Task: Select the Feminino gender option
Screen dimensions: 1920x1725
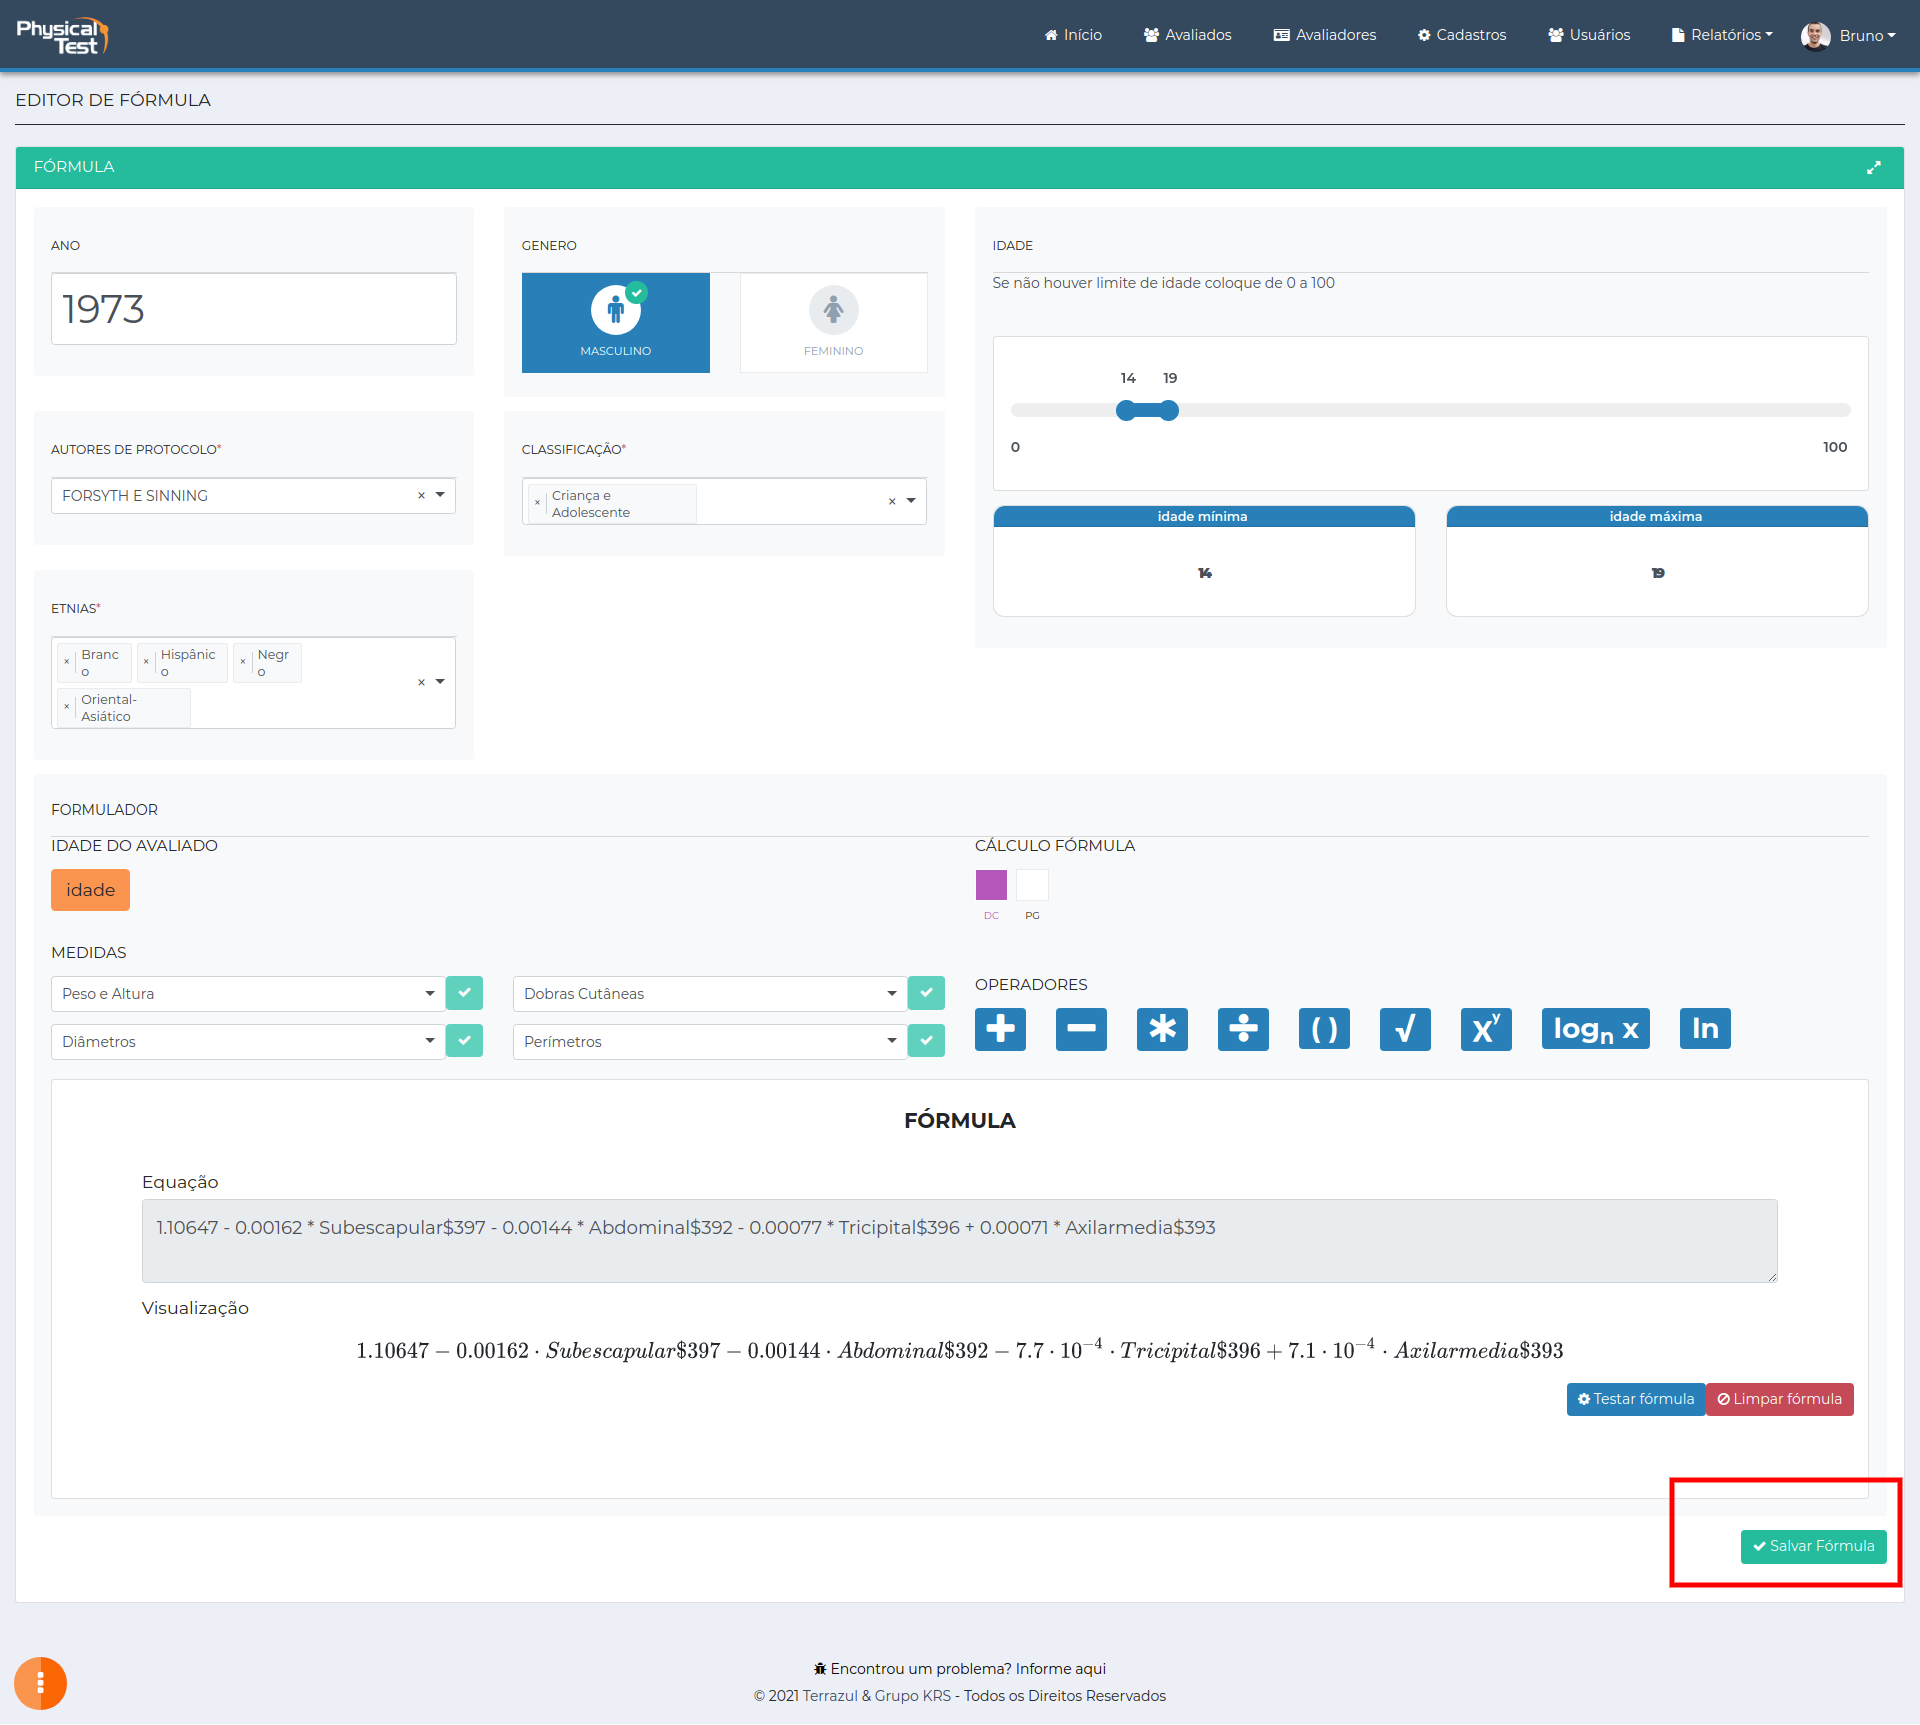Action: coord(833,322)
